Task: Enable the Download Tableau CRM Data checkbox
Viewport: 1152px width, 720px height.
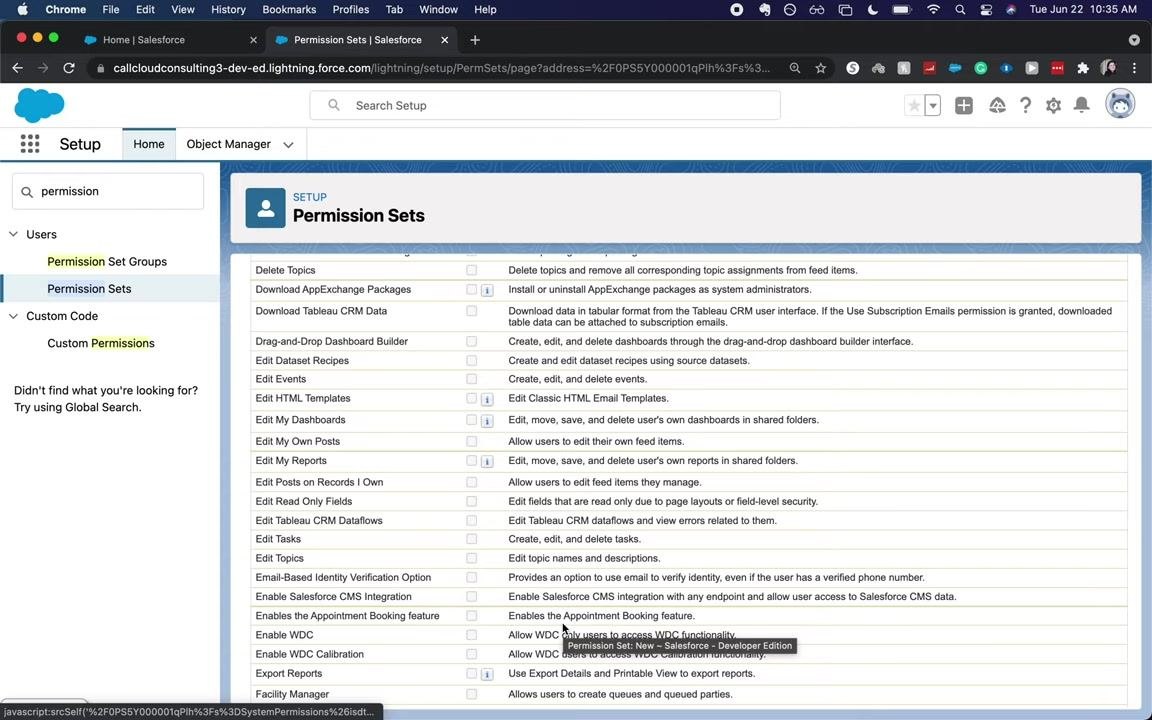Action: pyautogui.click(x=472, y=311)
